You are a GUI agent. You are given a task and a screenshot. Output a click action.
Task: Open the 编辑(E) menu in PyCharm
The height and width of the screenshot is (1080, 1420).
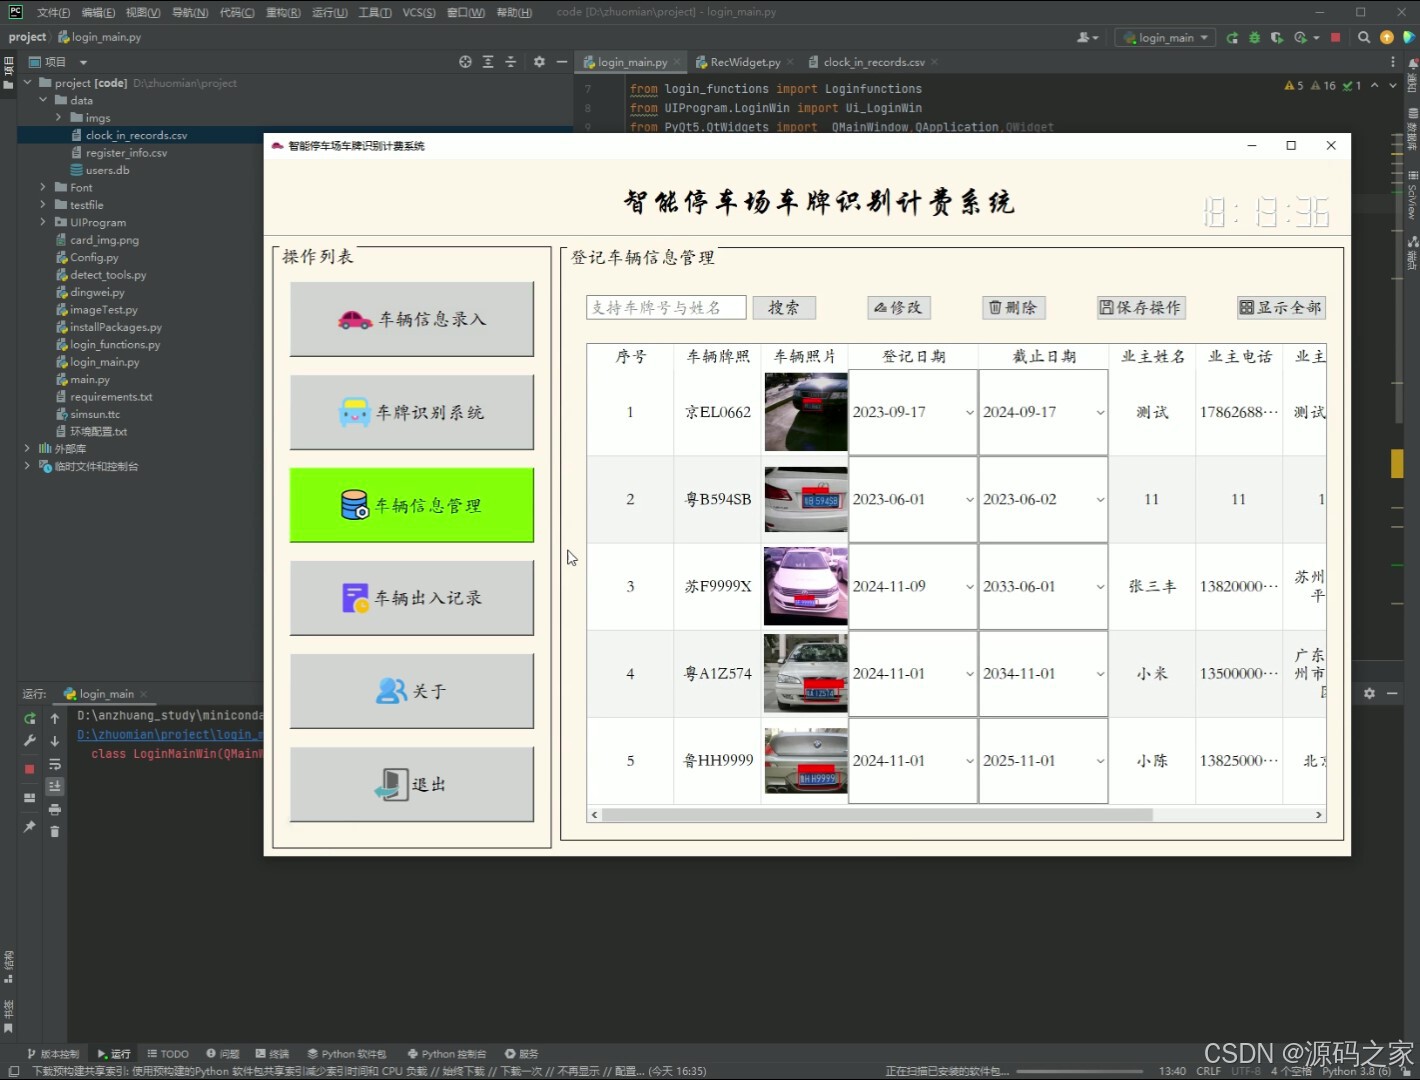tap(98, 12)
